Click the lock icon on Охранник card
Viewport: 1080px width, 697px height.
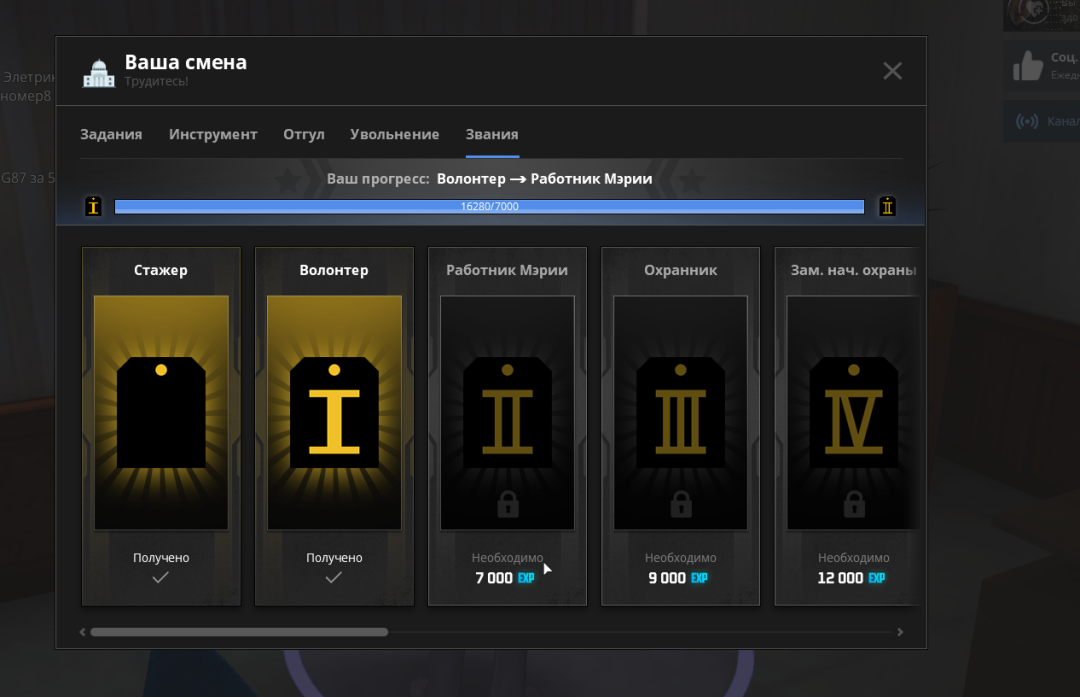(680, 504)
